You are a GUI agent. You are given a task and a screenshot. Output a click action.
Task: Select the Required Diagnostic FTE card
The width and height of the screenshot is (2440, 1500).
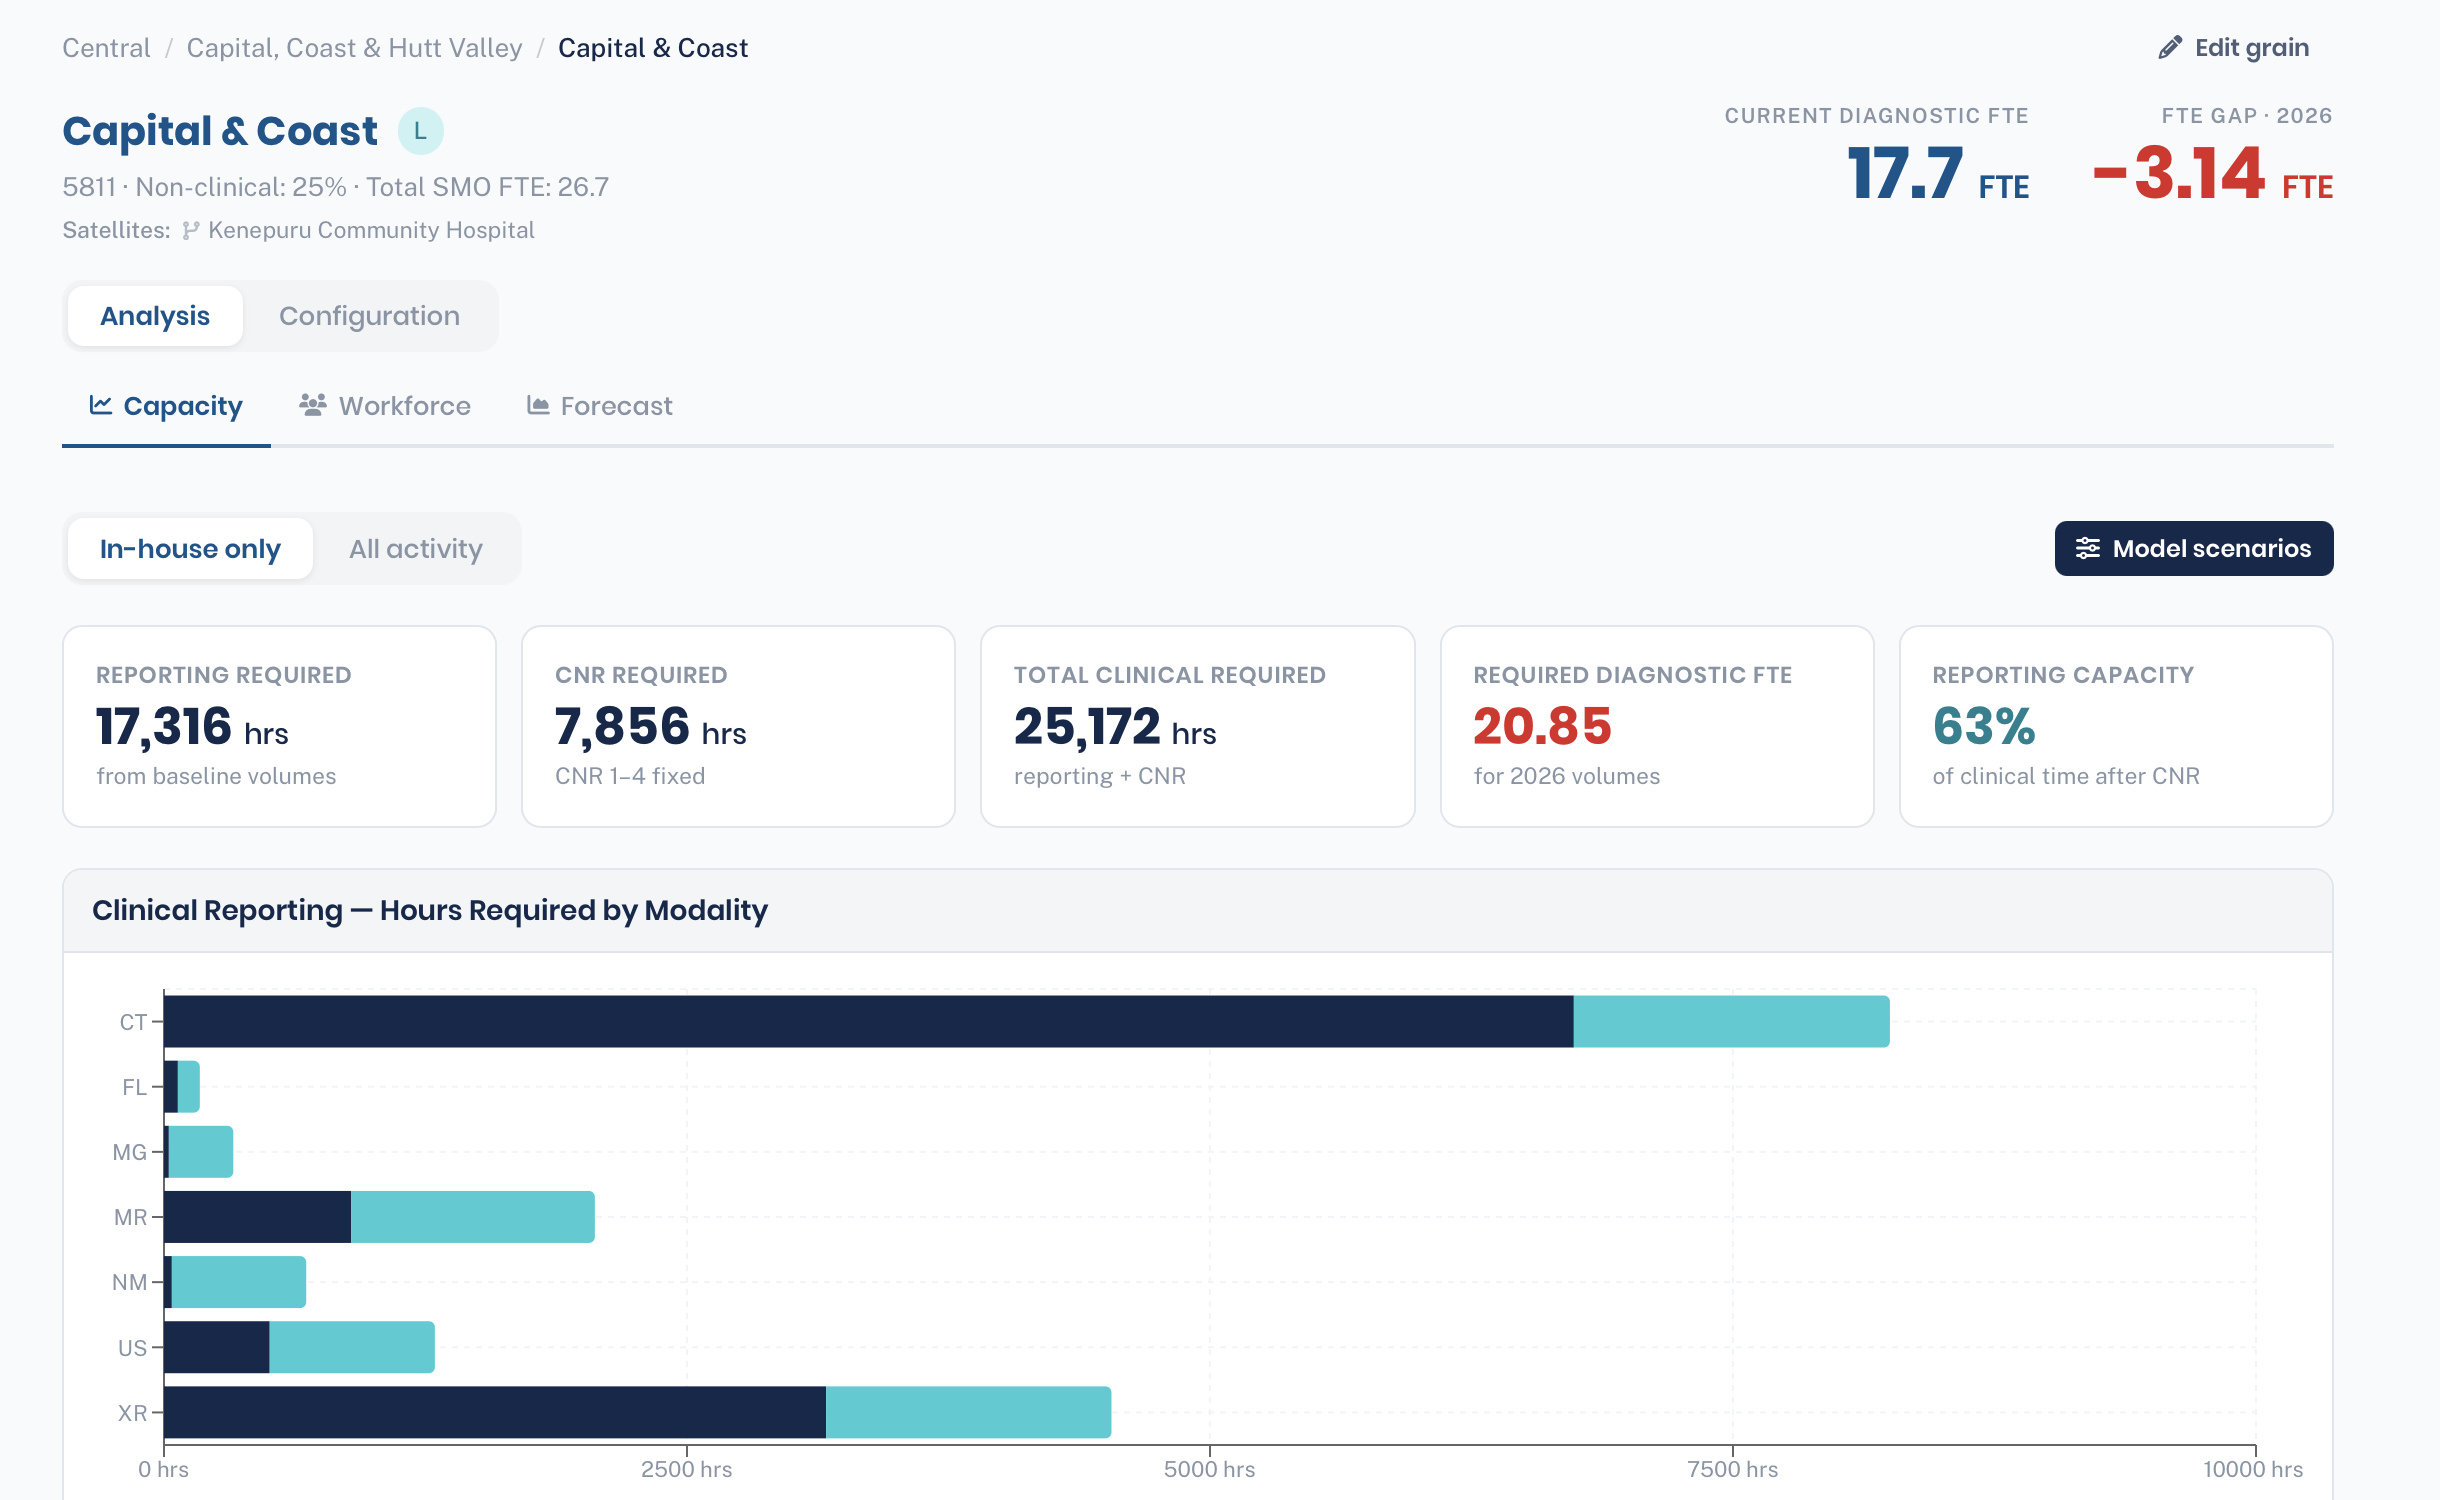coord(1657,726)
